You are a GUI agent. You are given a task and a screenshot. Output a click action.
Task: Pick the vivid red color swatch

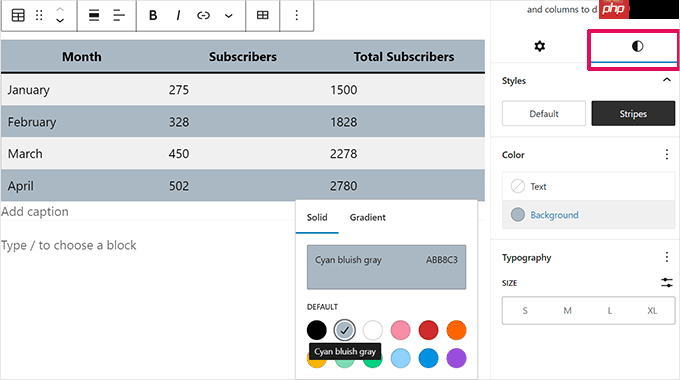click(428, 330)
